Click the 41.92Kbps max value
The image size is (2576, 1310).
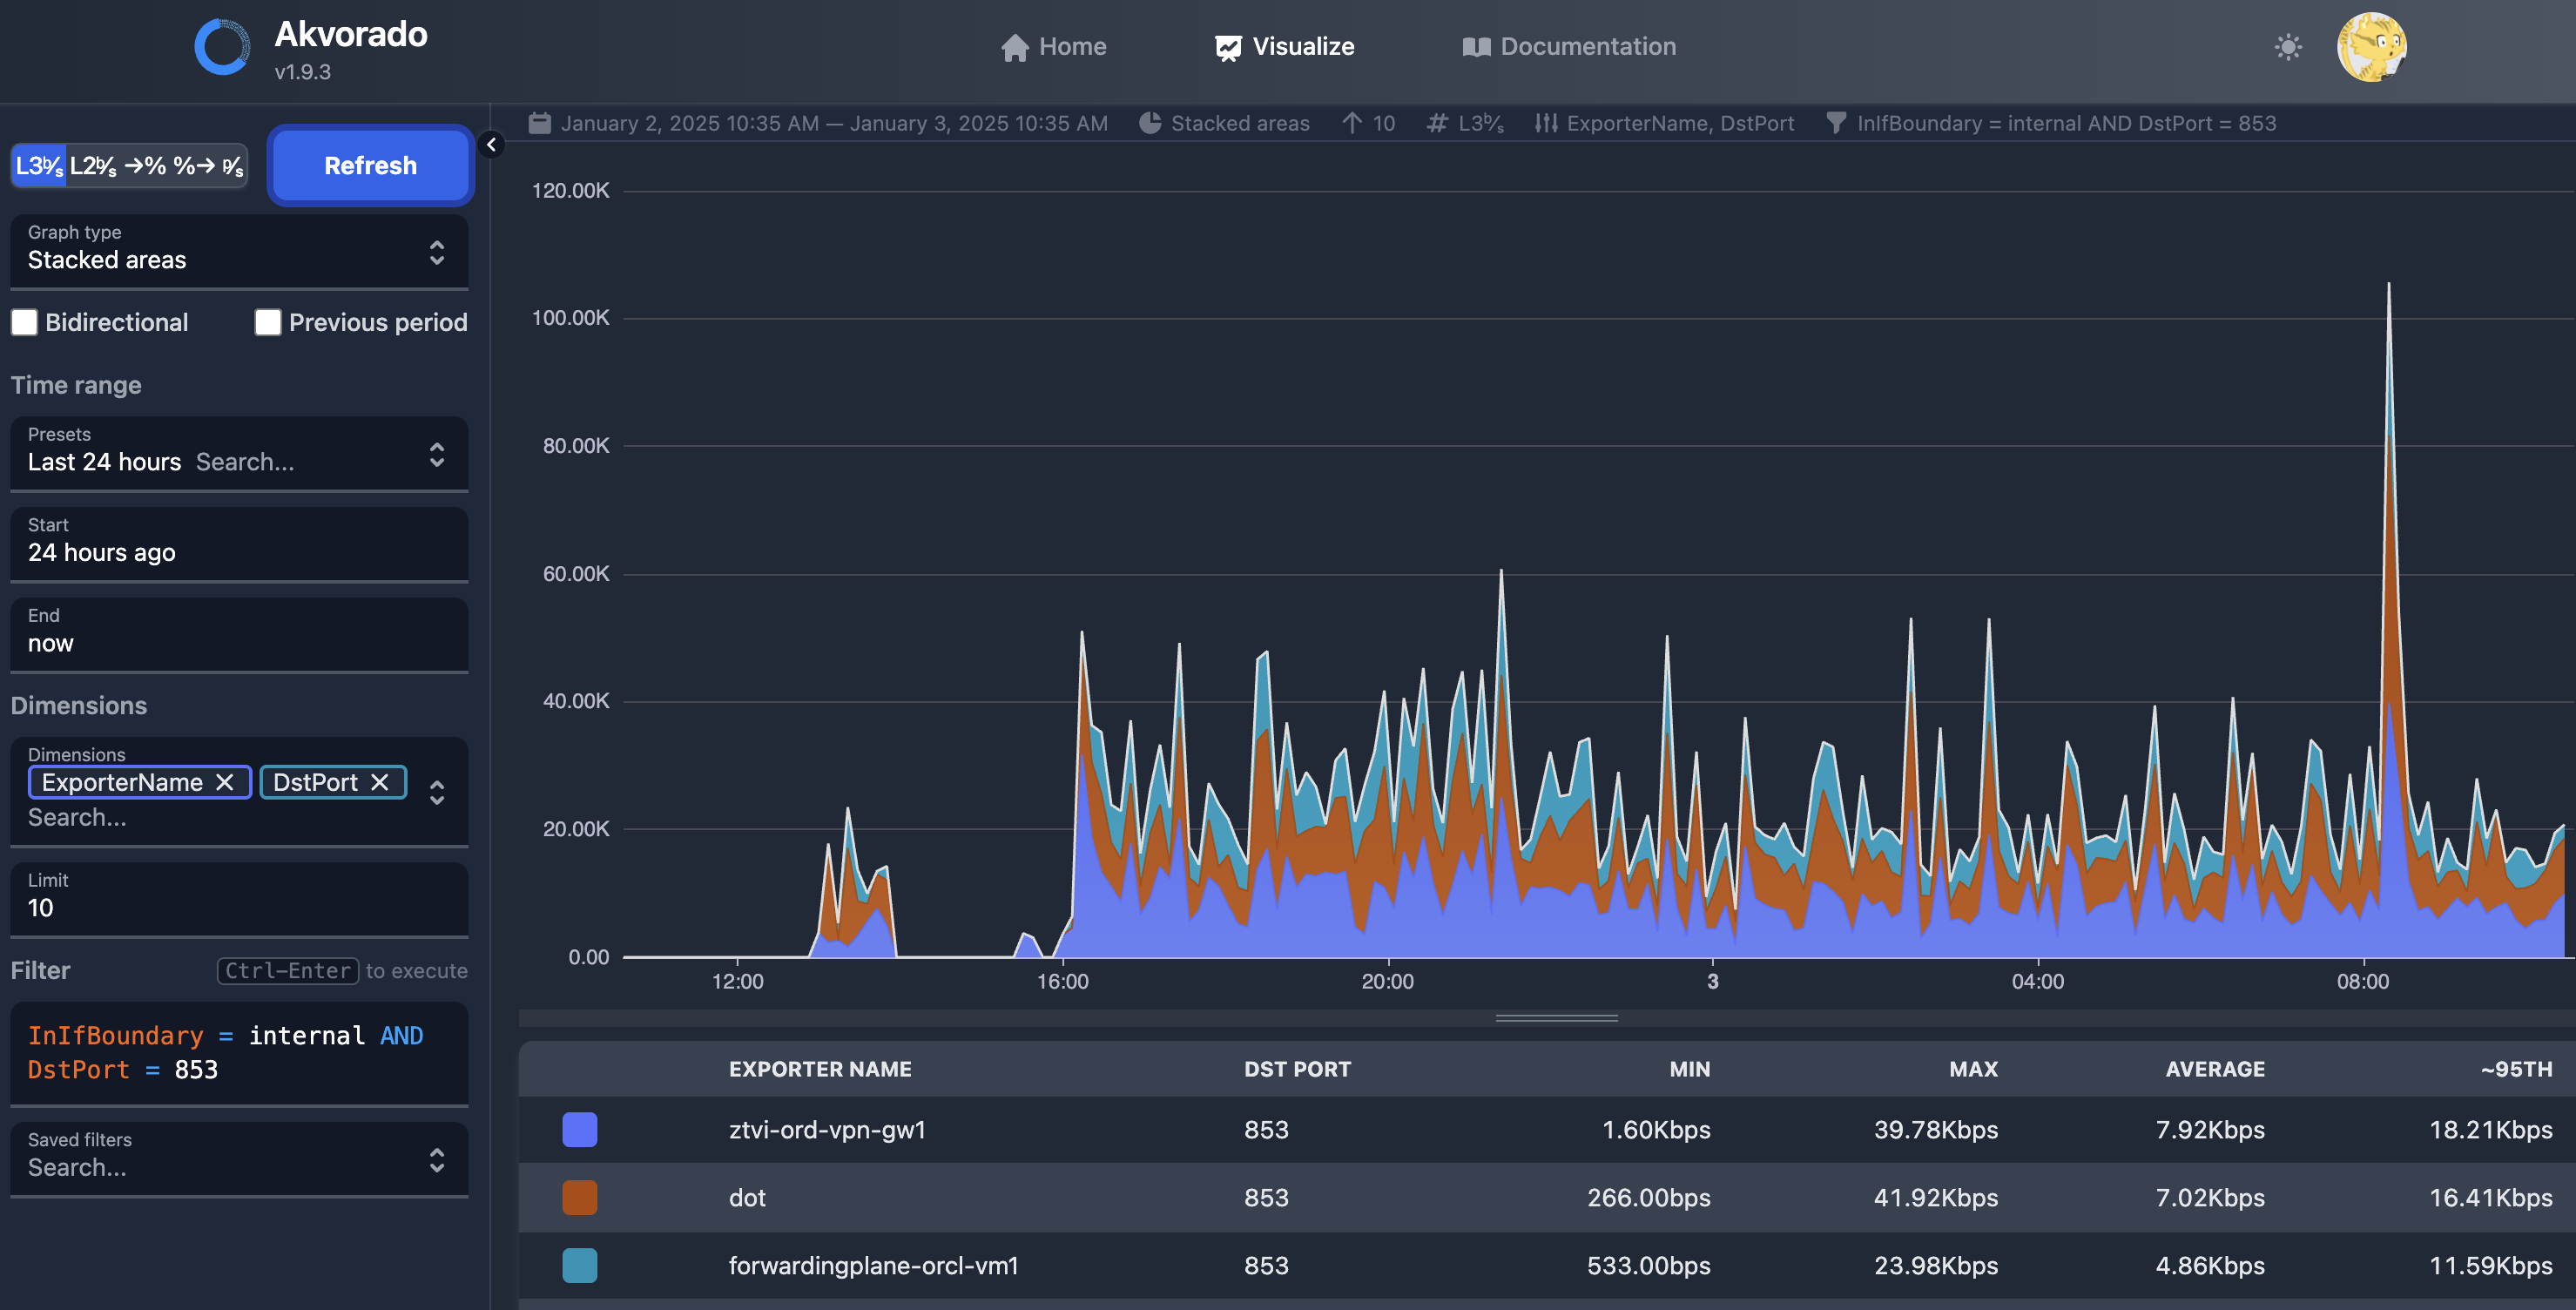[x=1936, y=1198]
